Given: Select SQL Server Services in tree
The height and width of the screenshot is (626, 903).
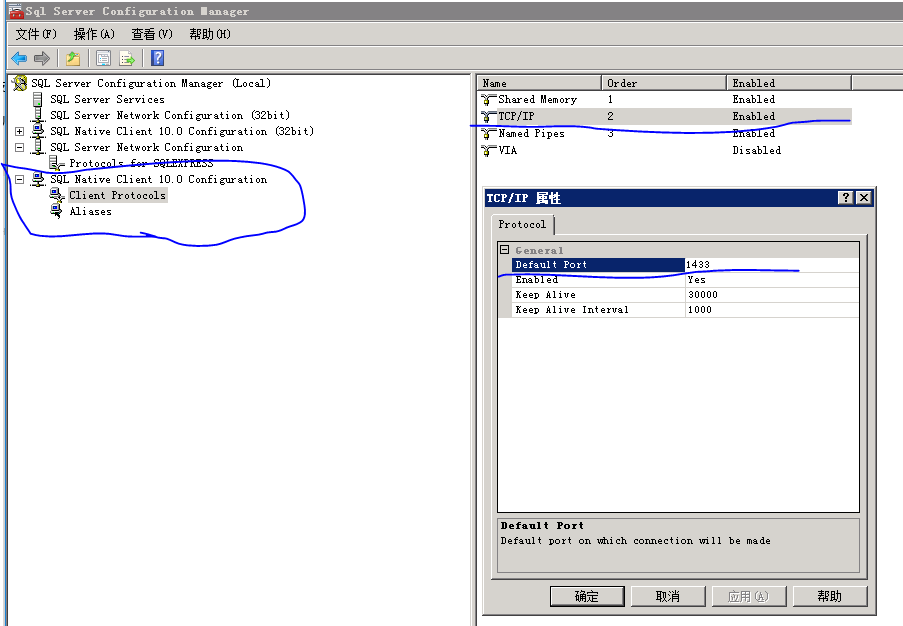Looking at the screenshot, I should (x=107, y=99).
